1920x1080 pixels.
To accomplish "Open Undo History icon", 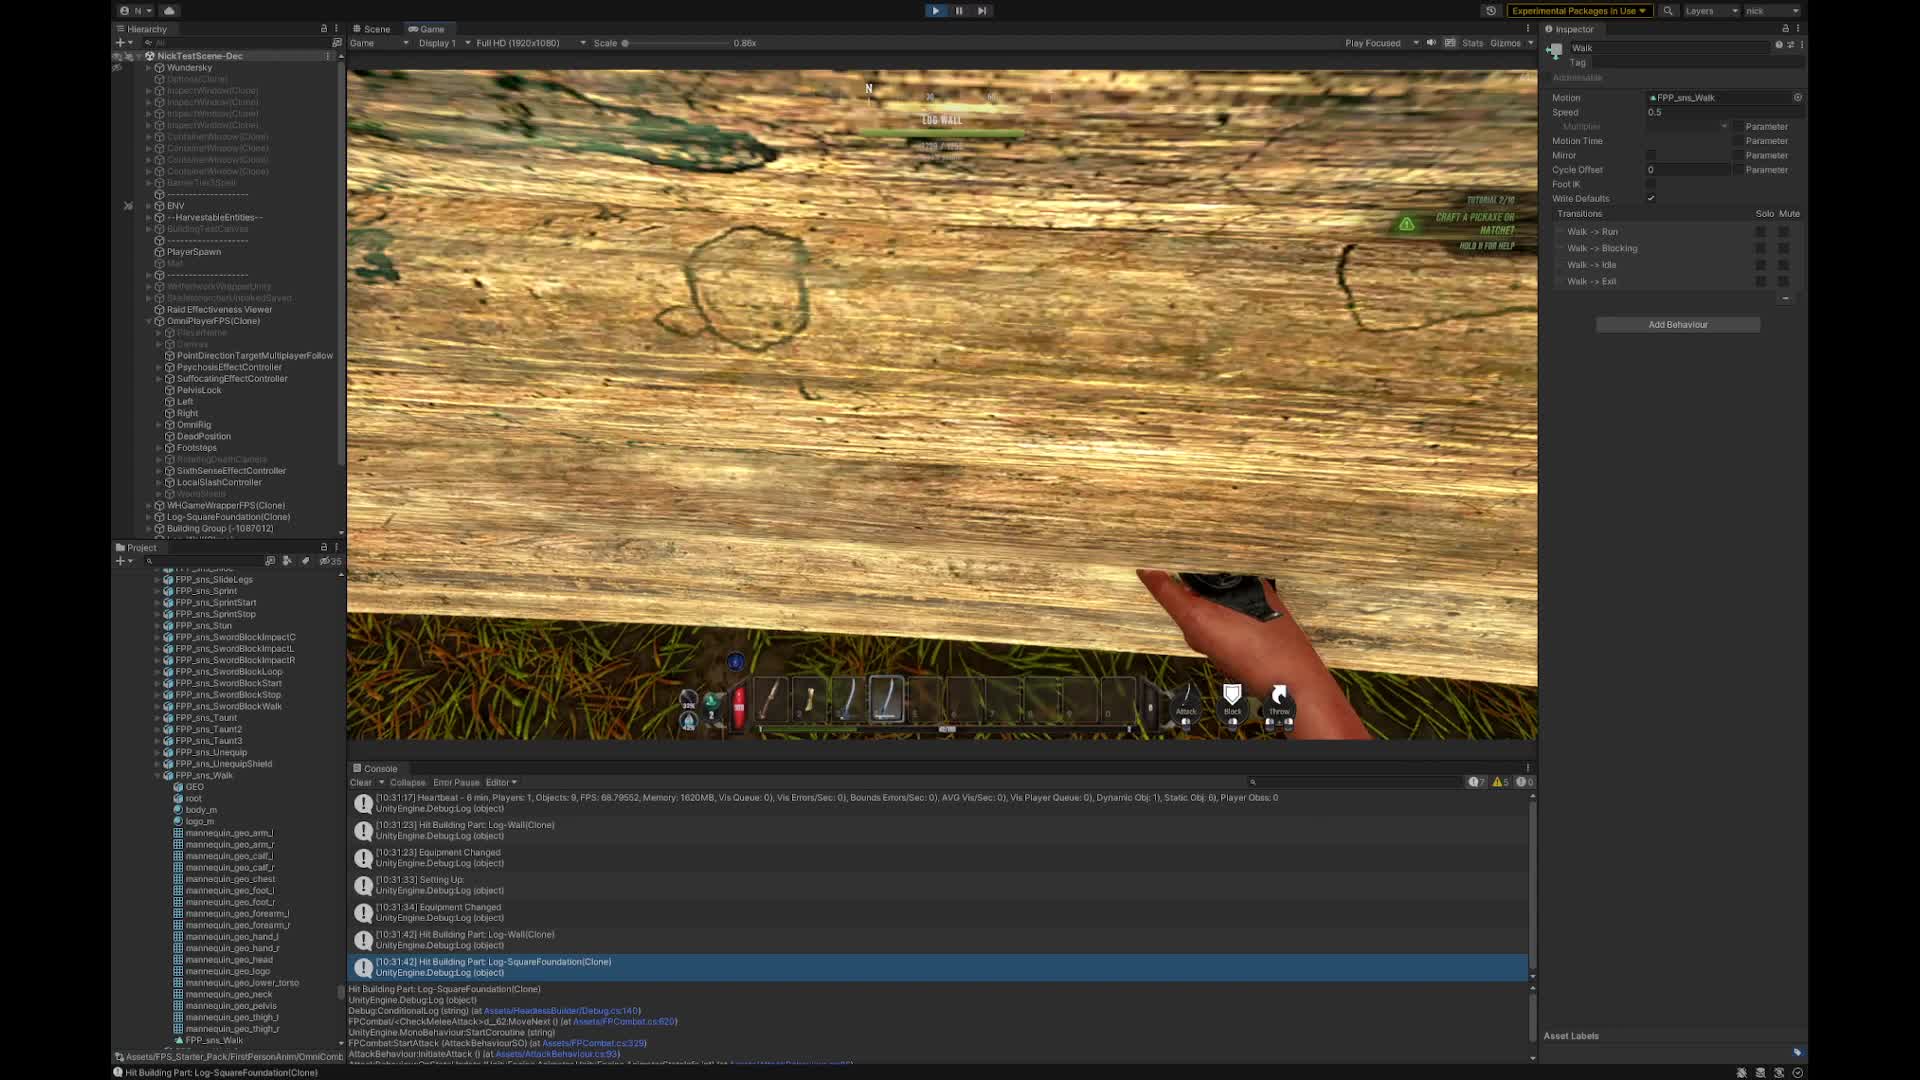I will (x=1490, y=11).
